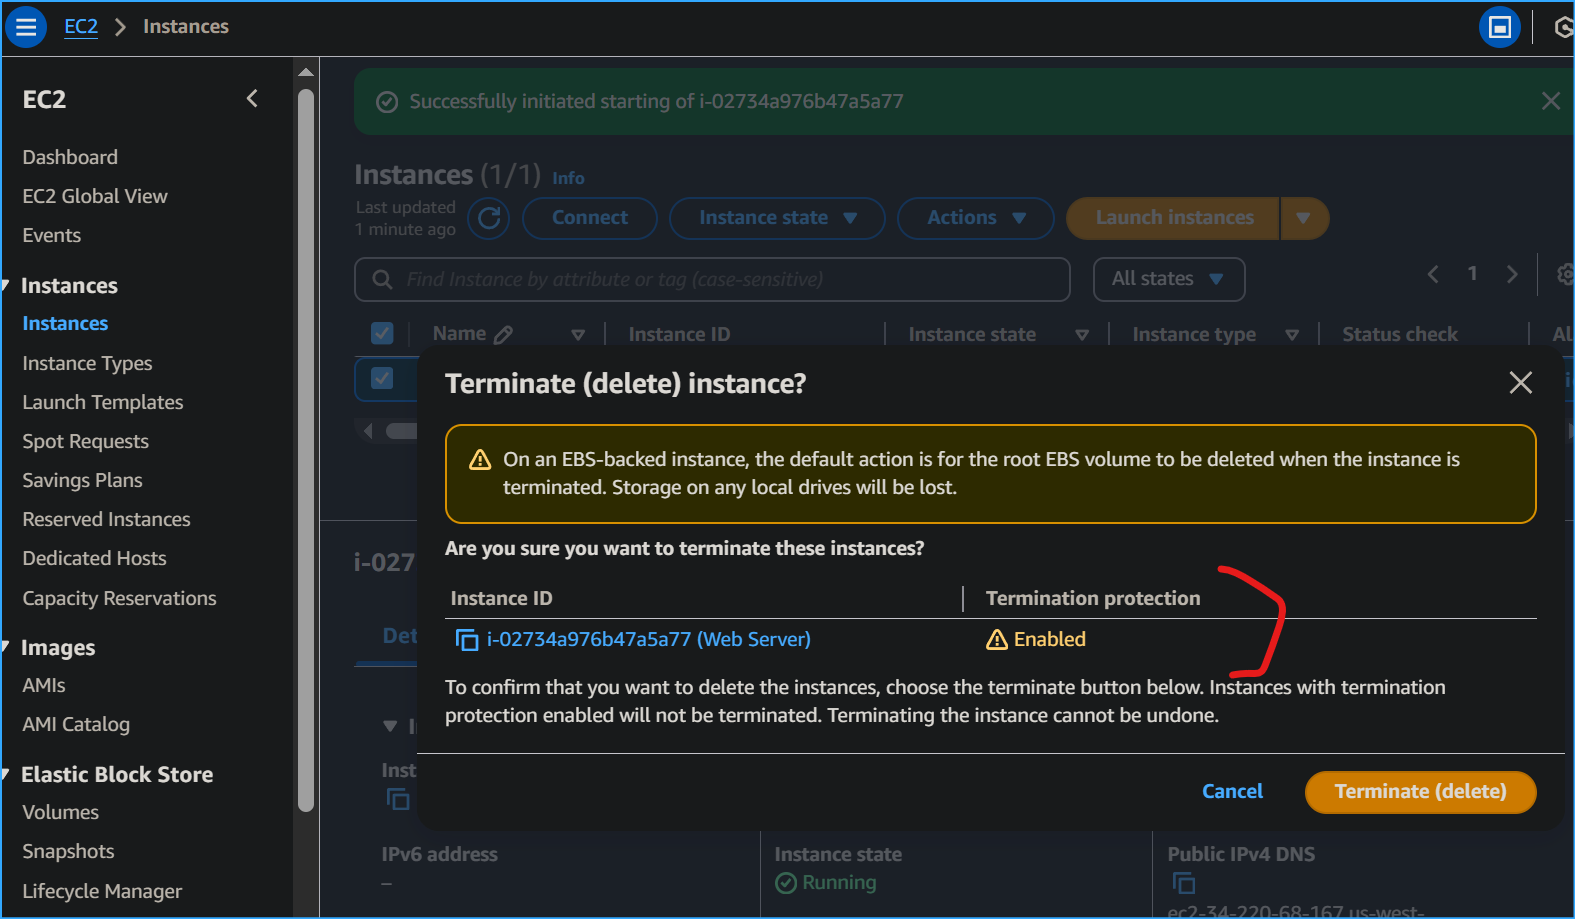The image size is (1575, 919).
Task: Toggle the select-all instances checkbox
Action: pos(382,333)
